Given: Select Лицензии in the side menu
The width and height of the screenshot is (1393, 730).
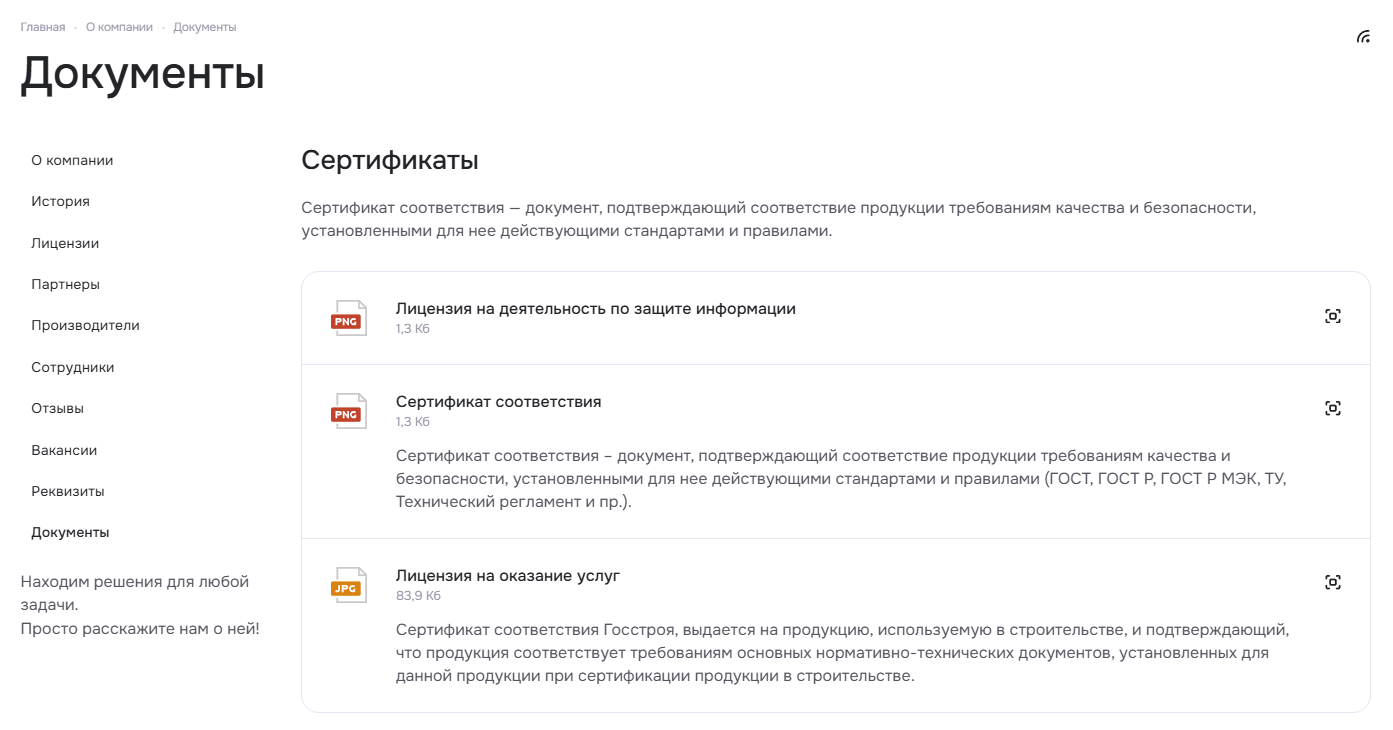Looking at the screenshot, I should (x=65, y=243).
